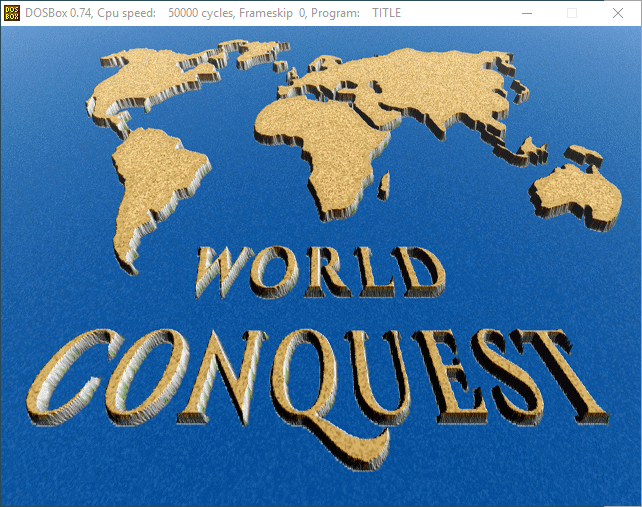The width and height of the screenshot is (642, 507).
Task: Close the DOSBox window
Action: (616, 13)
